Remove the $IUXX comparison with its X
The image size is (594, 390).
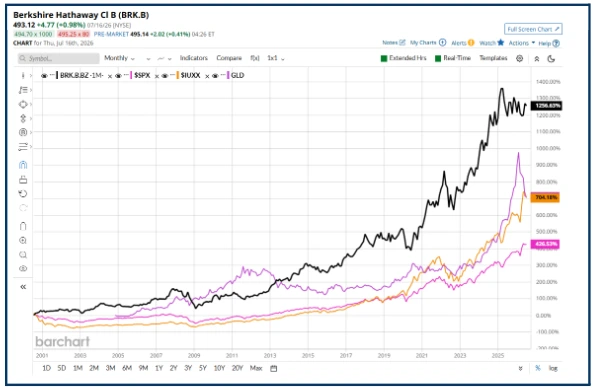point(207,76)
